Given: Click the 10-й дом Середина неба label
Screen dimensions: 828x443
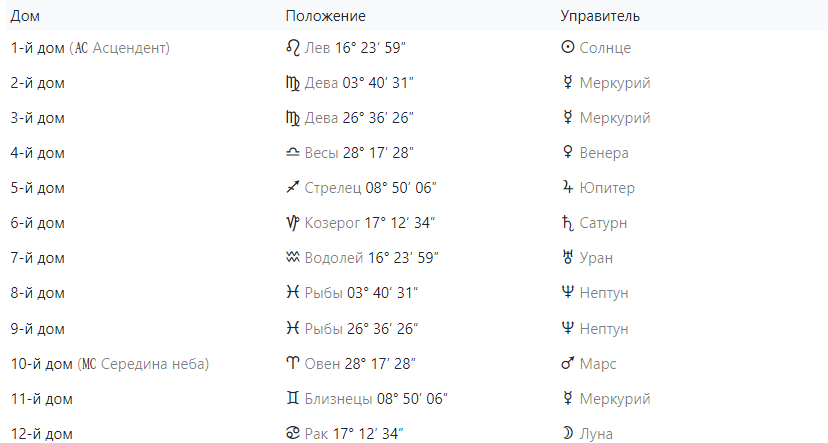Looking at the screenshot, I should click(x=110, y=364).
